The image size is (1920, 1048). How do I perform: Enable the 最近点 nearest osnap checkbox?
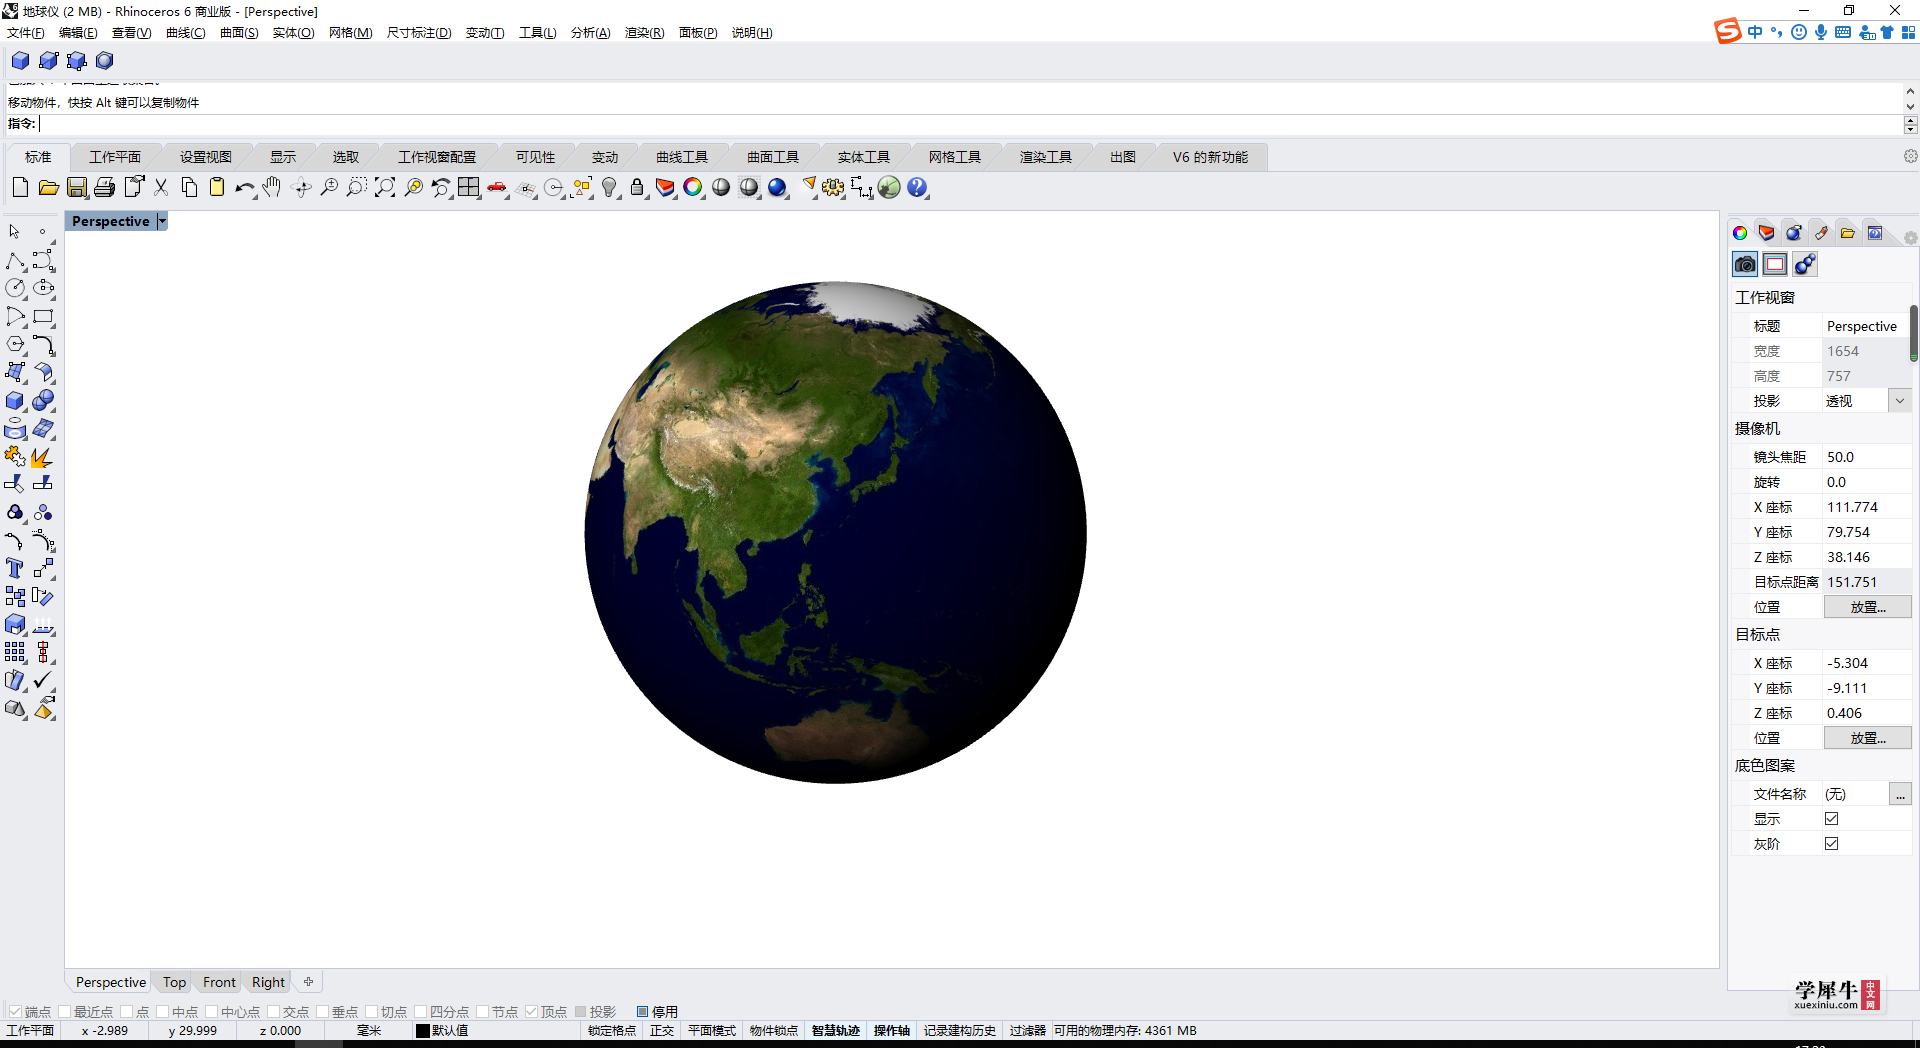tap(65, 1012)
